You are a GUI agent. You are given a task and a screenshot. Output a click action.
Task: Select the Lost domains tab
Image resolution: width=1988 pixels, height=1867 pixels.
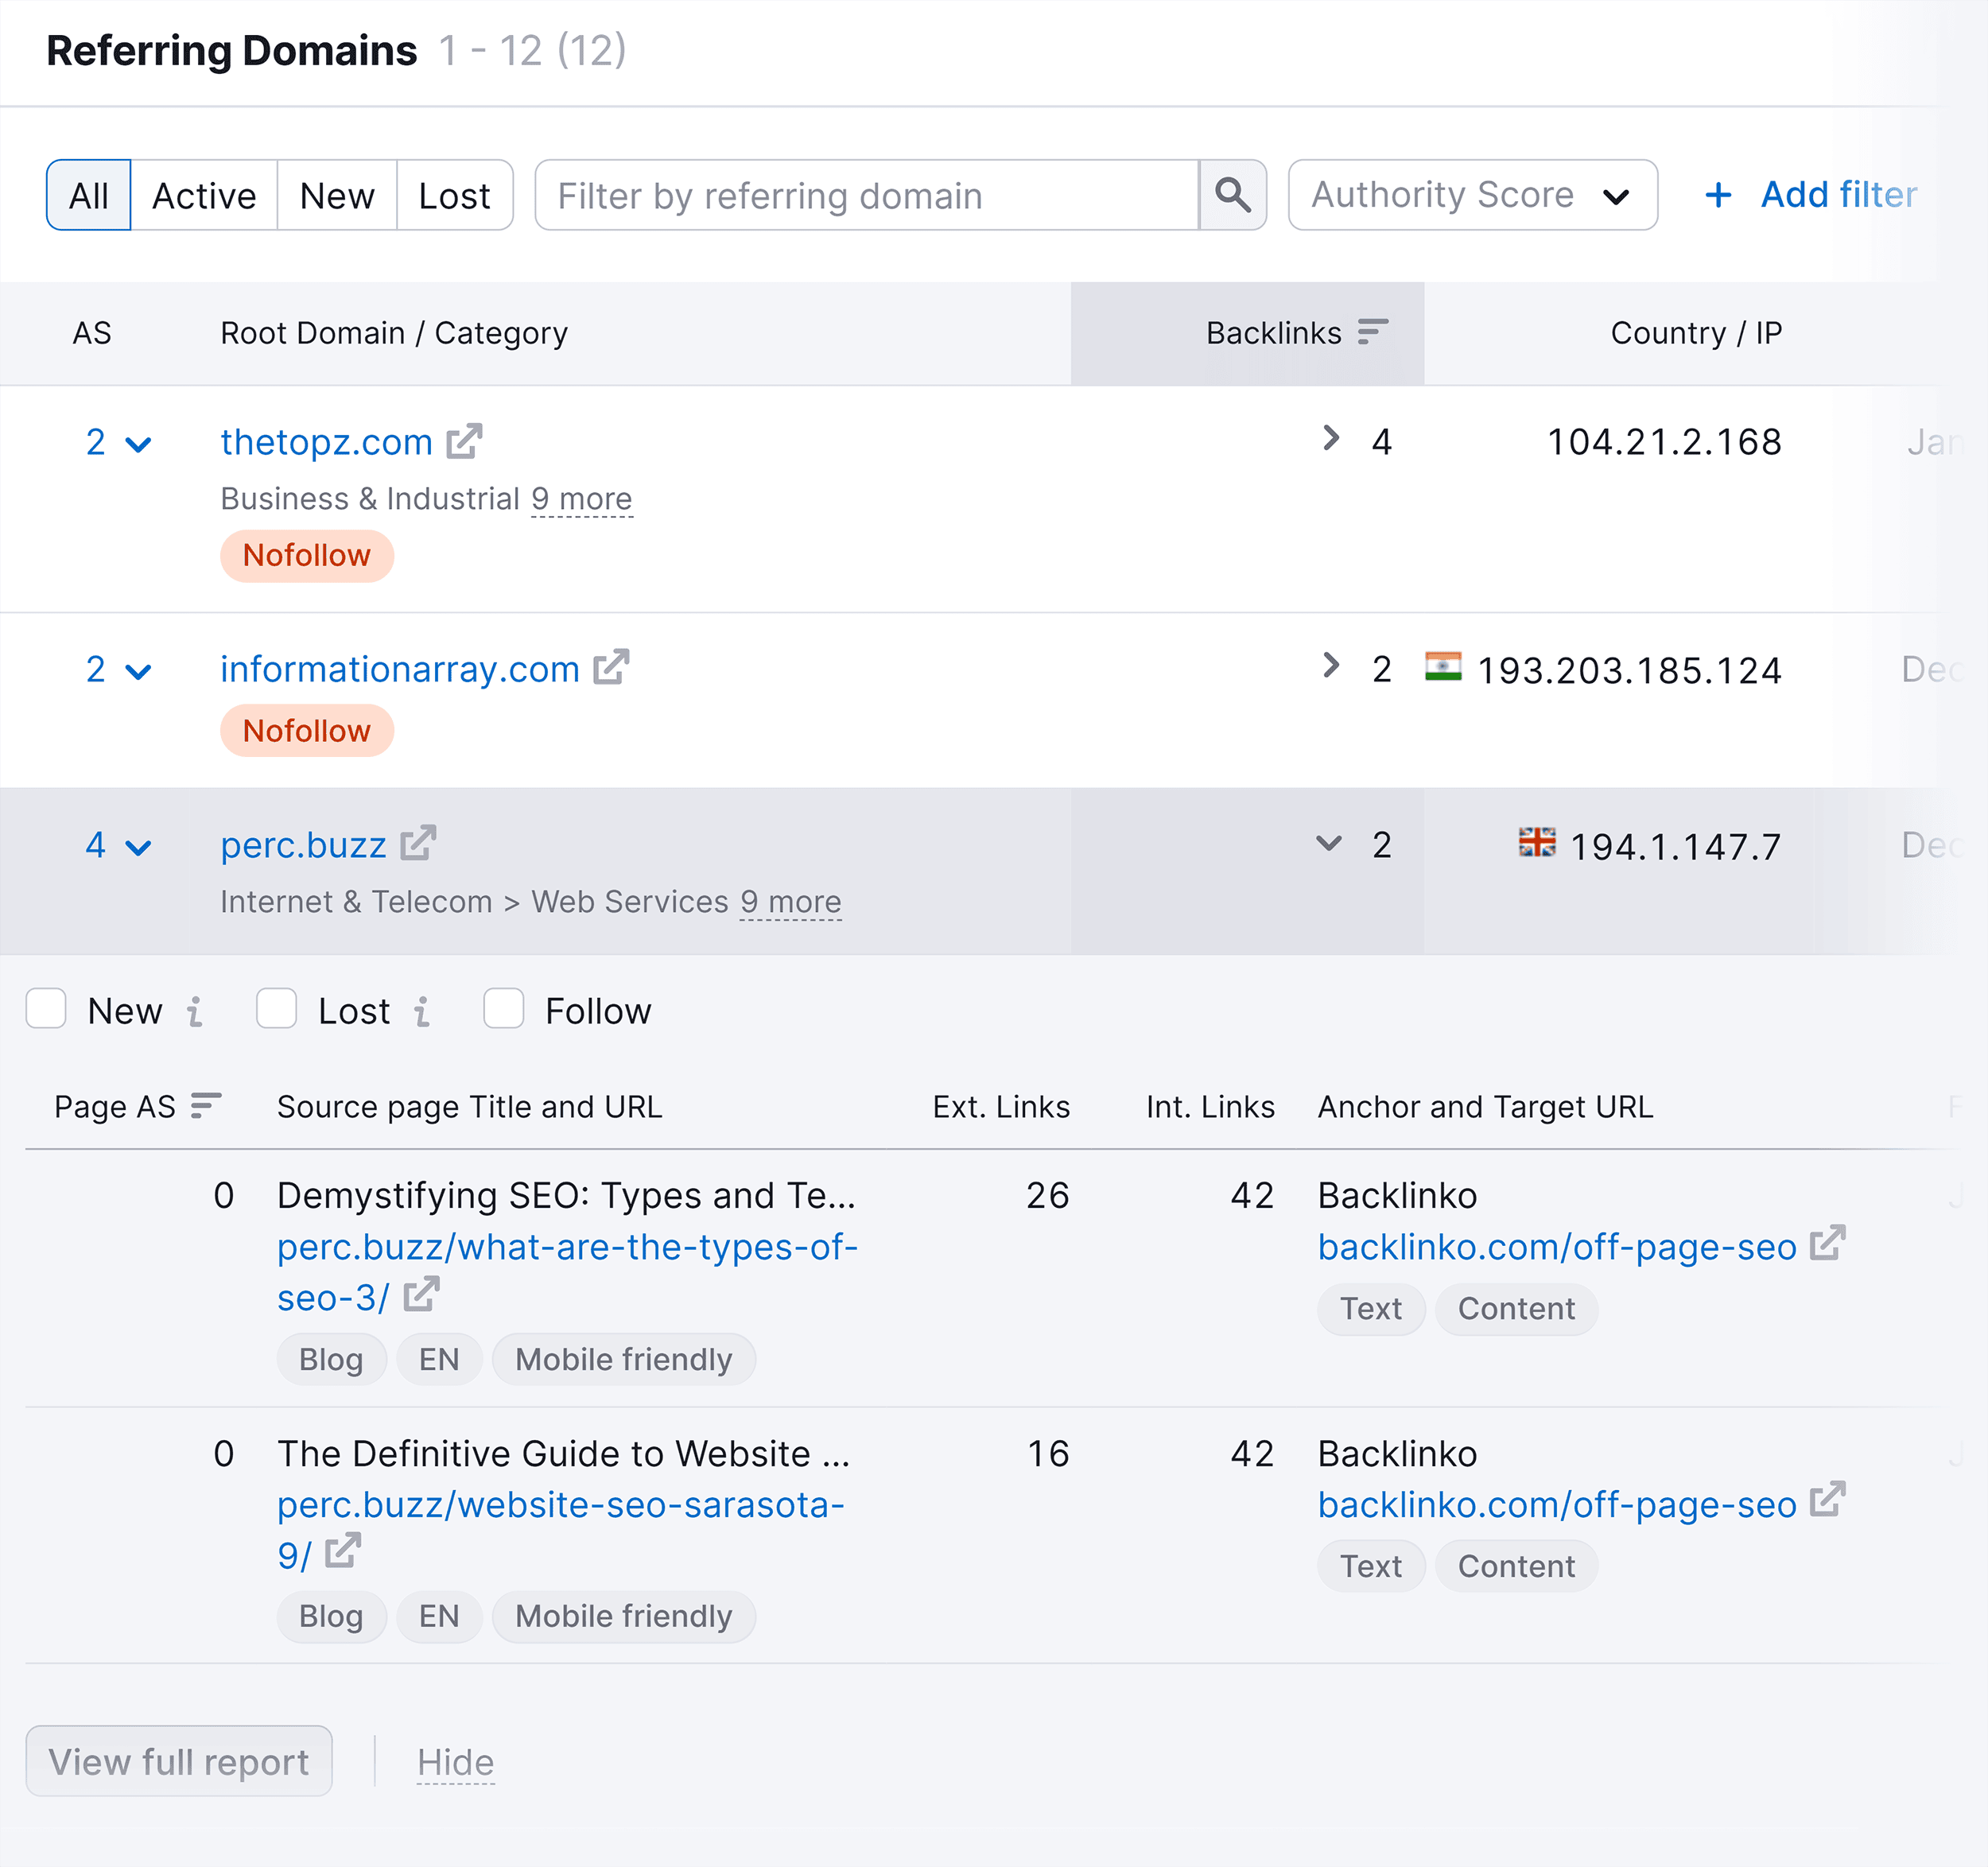click(454, 195)
